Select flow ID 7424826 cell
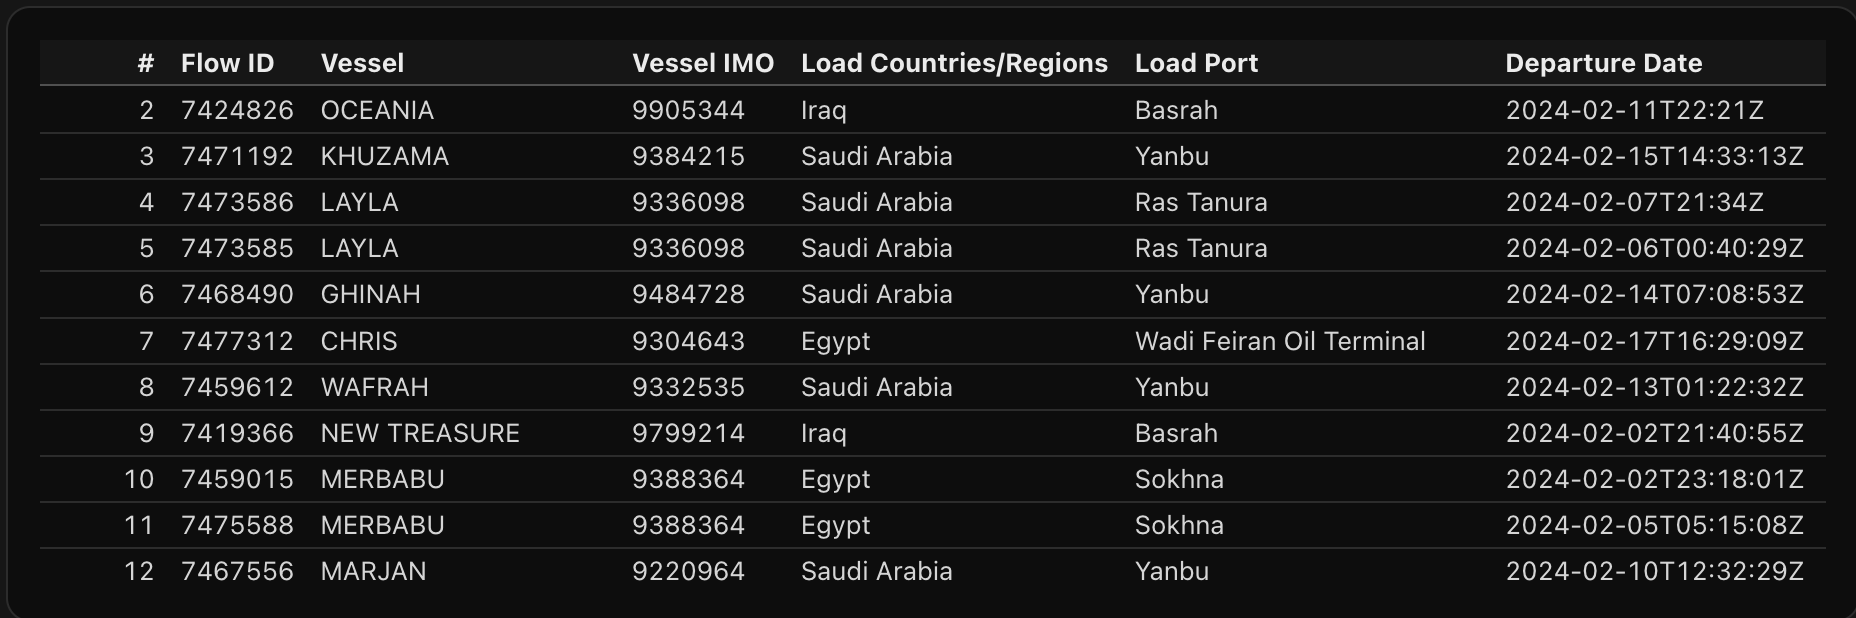 tap(237, 110)
